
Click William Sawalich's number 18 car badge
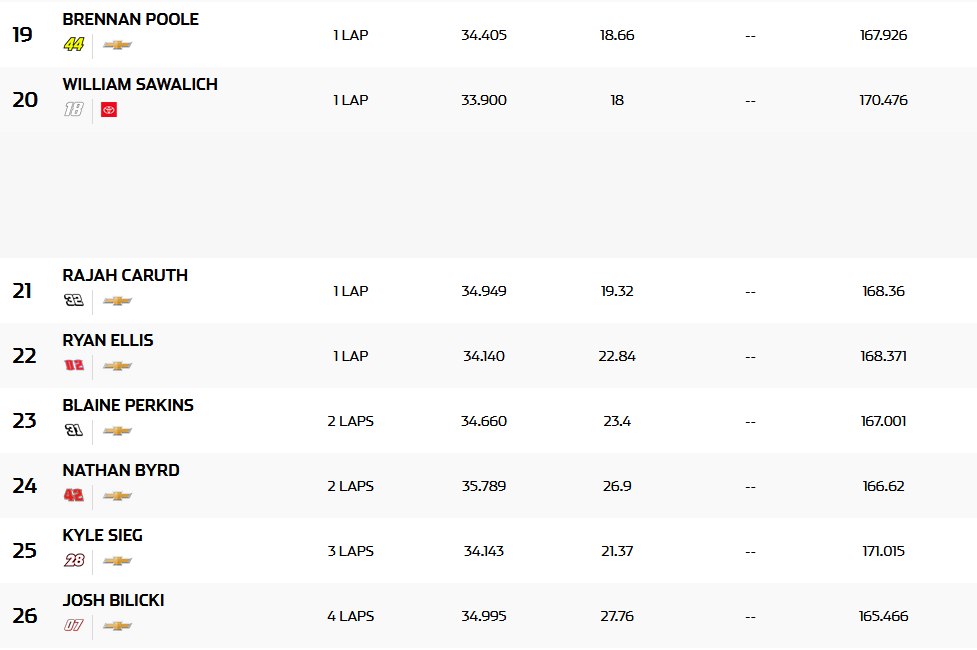(74, 110)
